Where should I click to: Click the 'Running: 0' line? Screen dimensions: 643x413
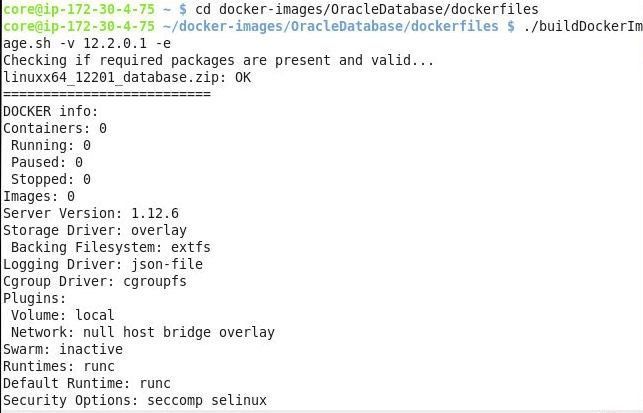point(51,145)
